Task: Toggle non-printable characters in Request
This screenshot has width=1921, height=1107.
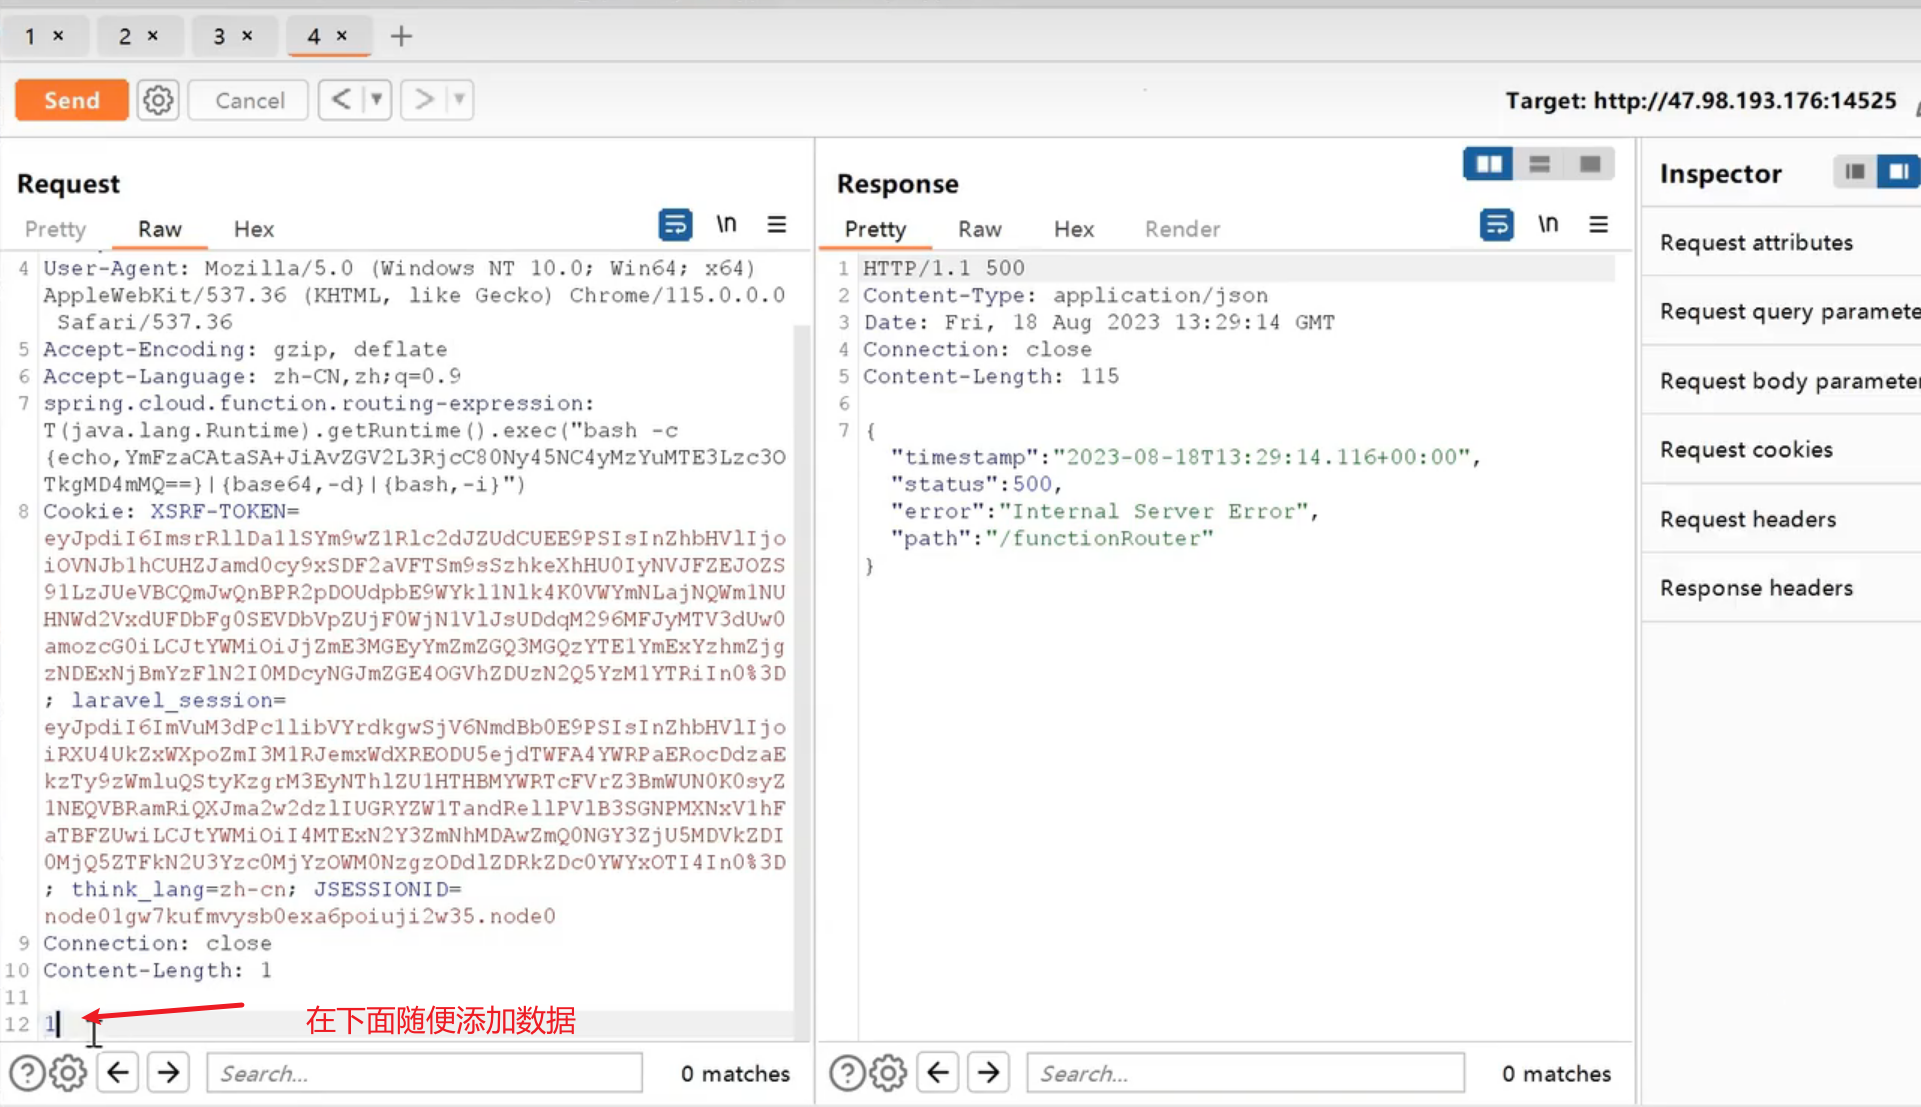Action: click(726, 225)
